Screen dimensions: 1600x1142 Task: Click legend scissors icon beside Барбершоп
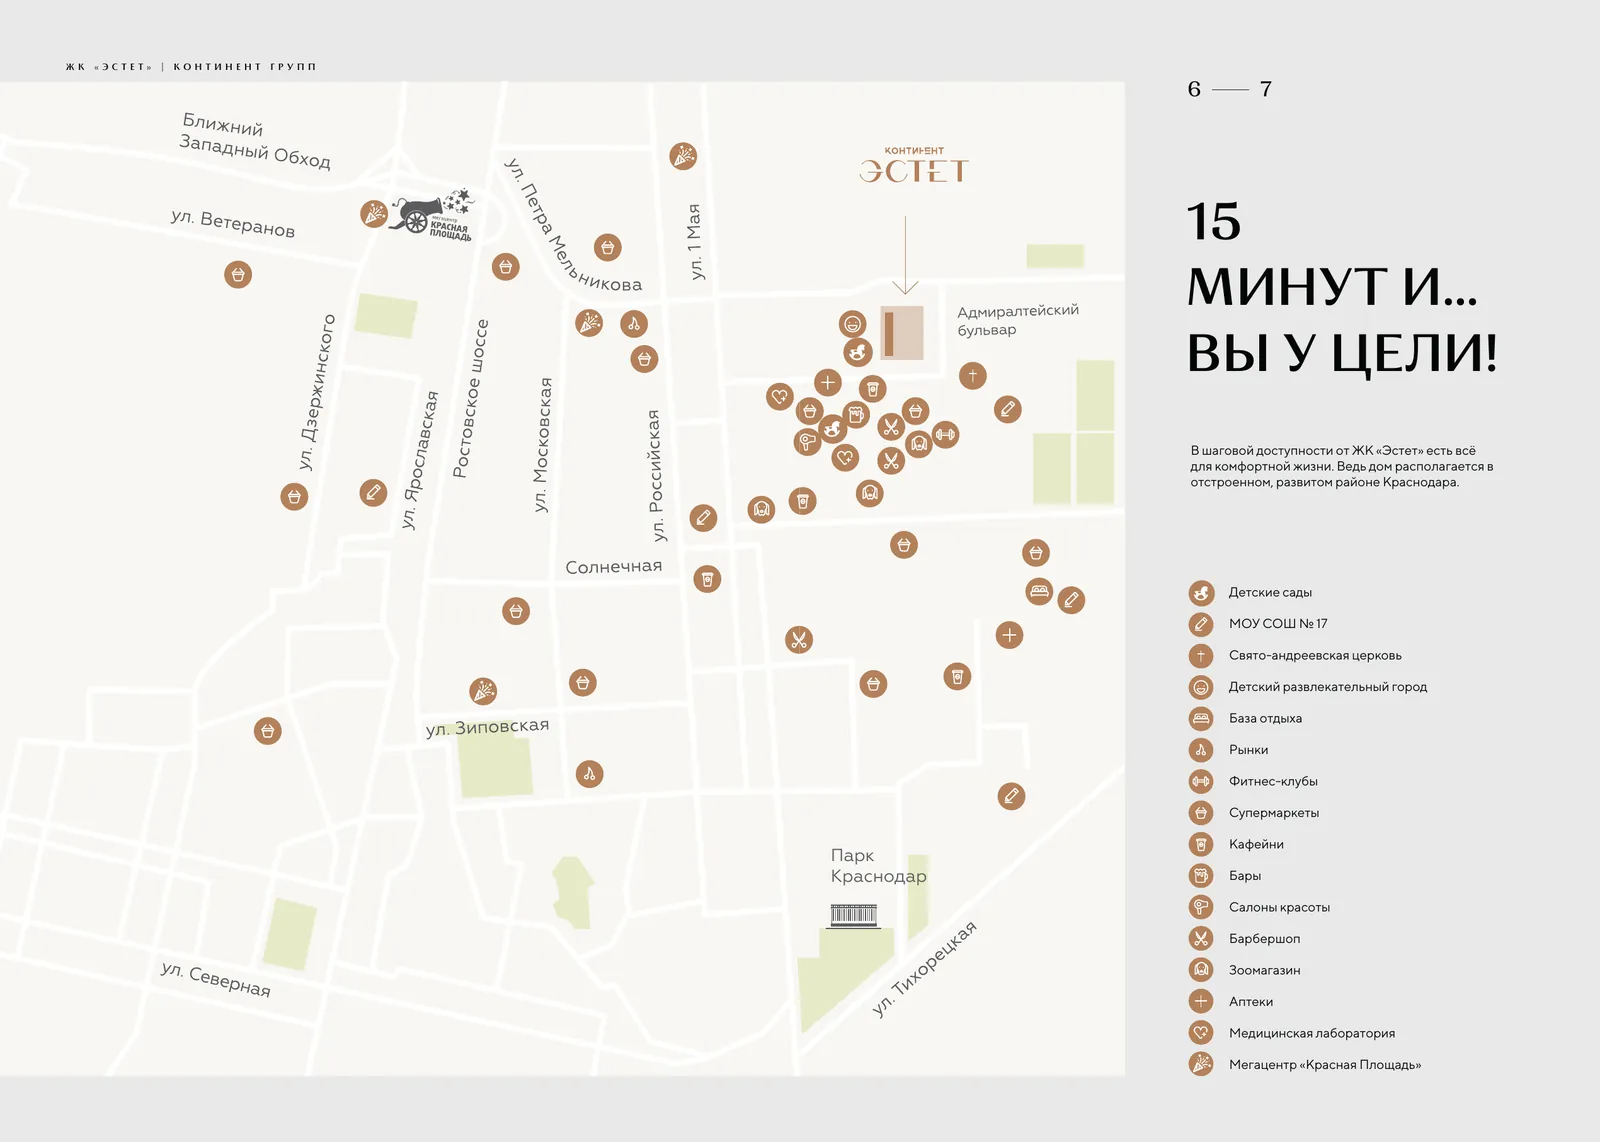[x=1201, y=939]
